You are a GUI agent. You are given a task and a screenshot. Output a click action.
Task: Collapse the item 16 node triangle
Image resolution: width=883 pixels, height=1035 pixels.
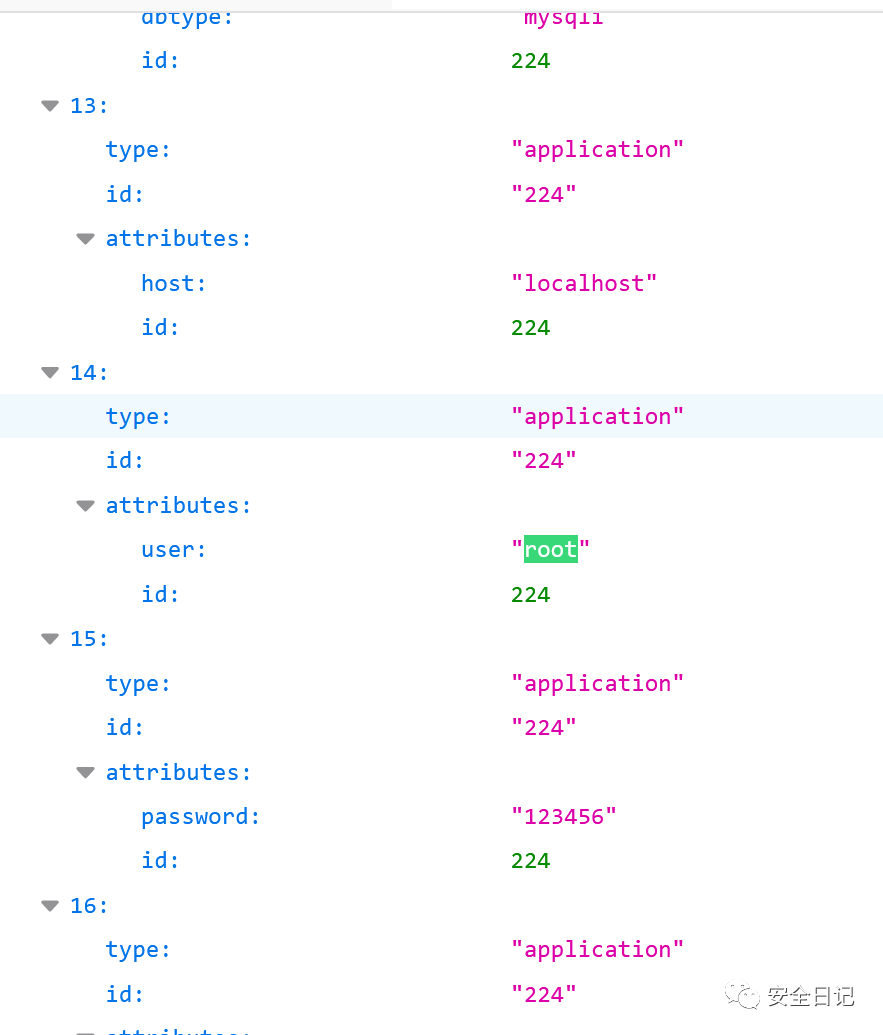tap(50, 906)
